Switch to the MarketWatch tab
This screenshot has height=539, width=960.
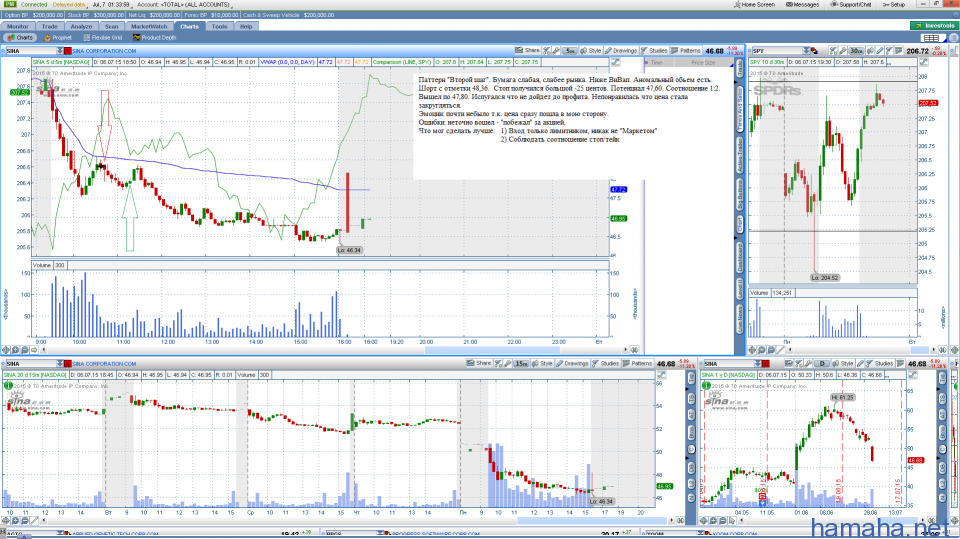pyautogui.click(x=149, y=26)
